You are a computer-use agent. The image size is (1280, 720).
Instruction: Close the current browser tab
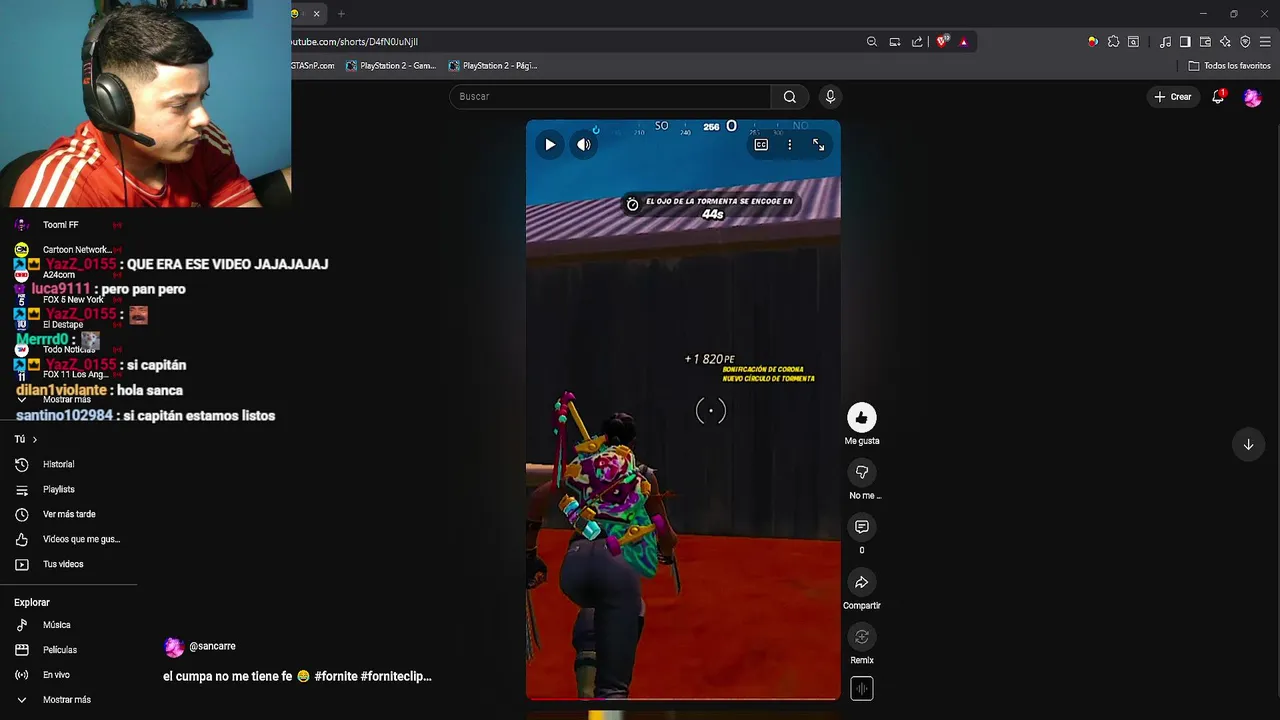pos(316,14)
